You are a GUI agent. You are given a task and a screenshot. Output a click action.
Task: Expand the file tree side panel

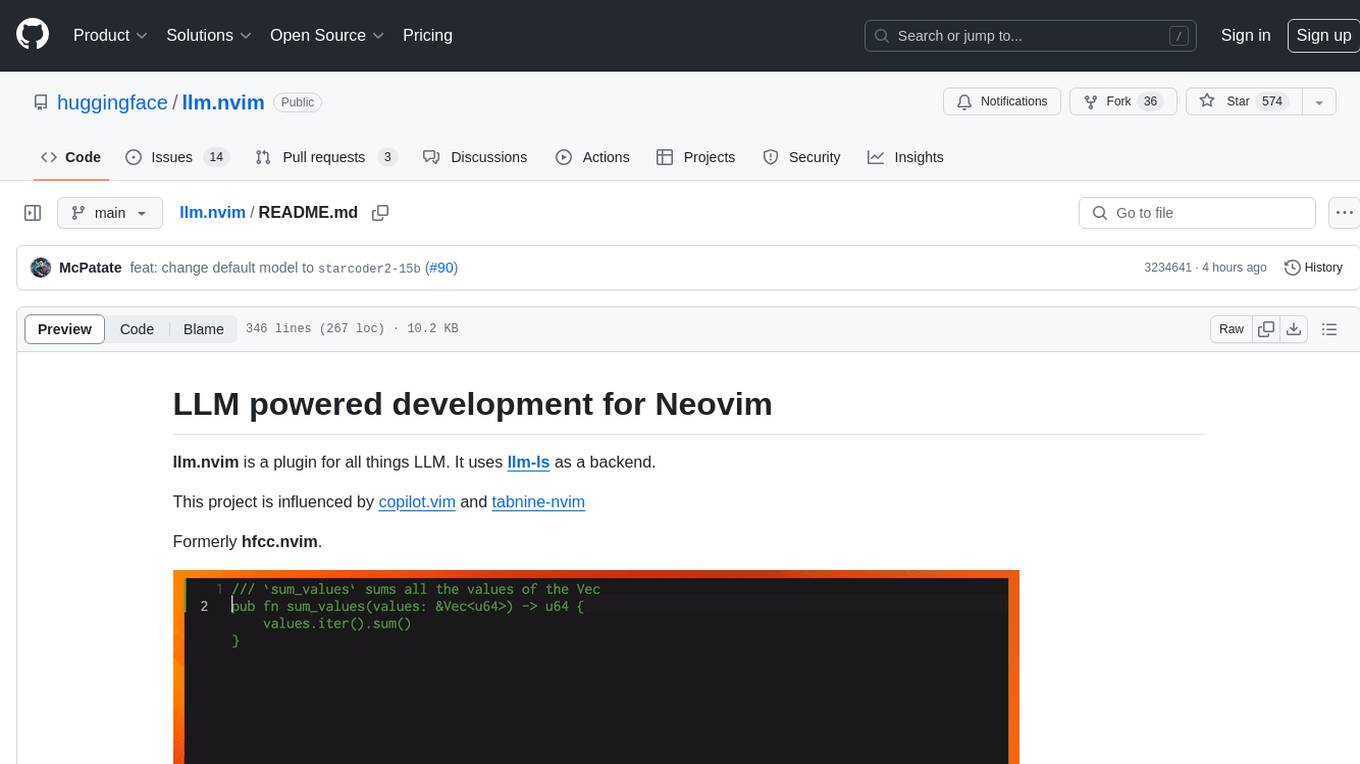tap(33, 213)
